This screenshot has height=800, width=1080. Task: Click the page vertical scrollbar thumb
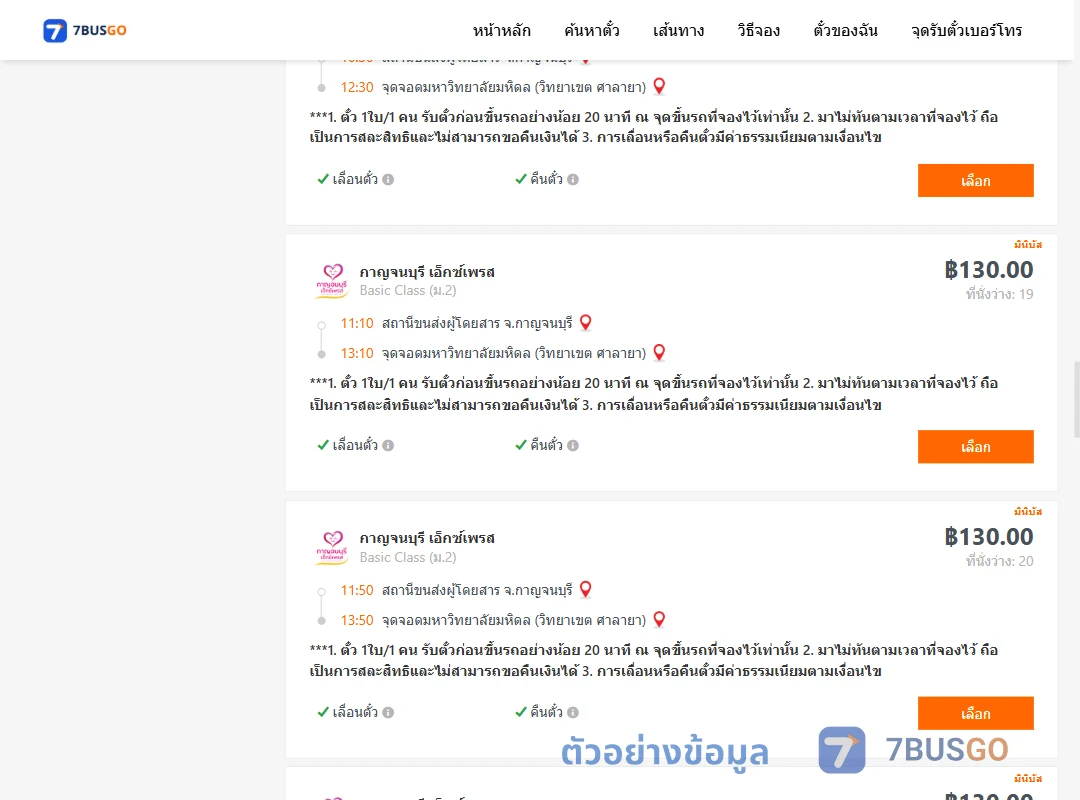pos(1077,400)
